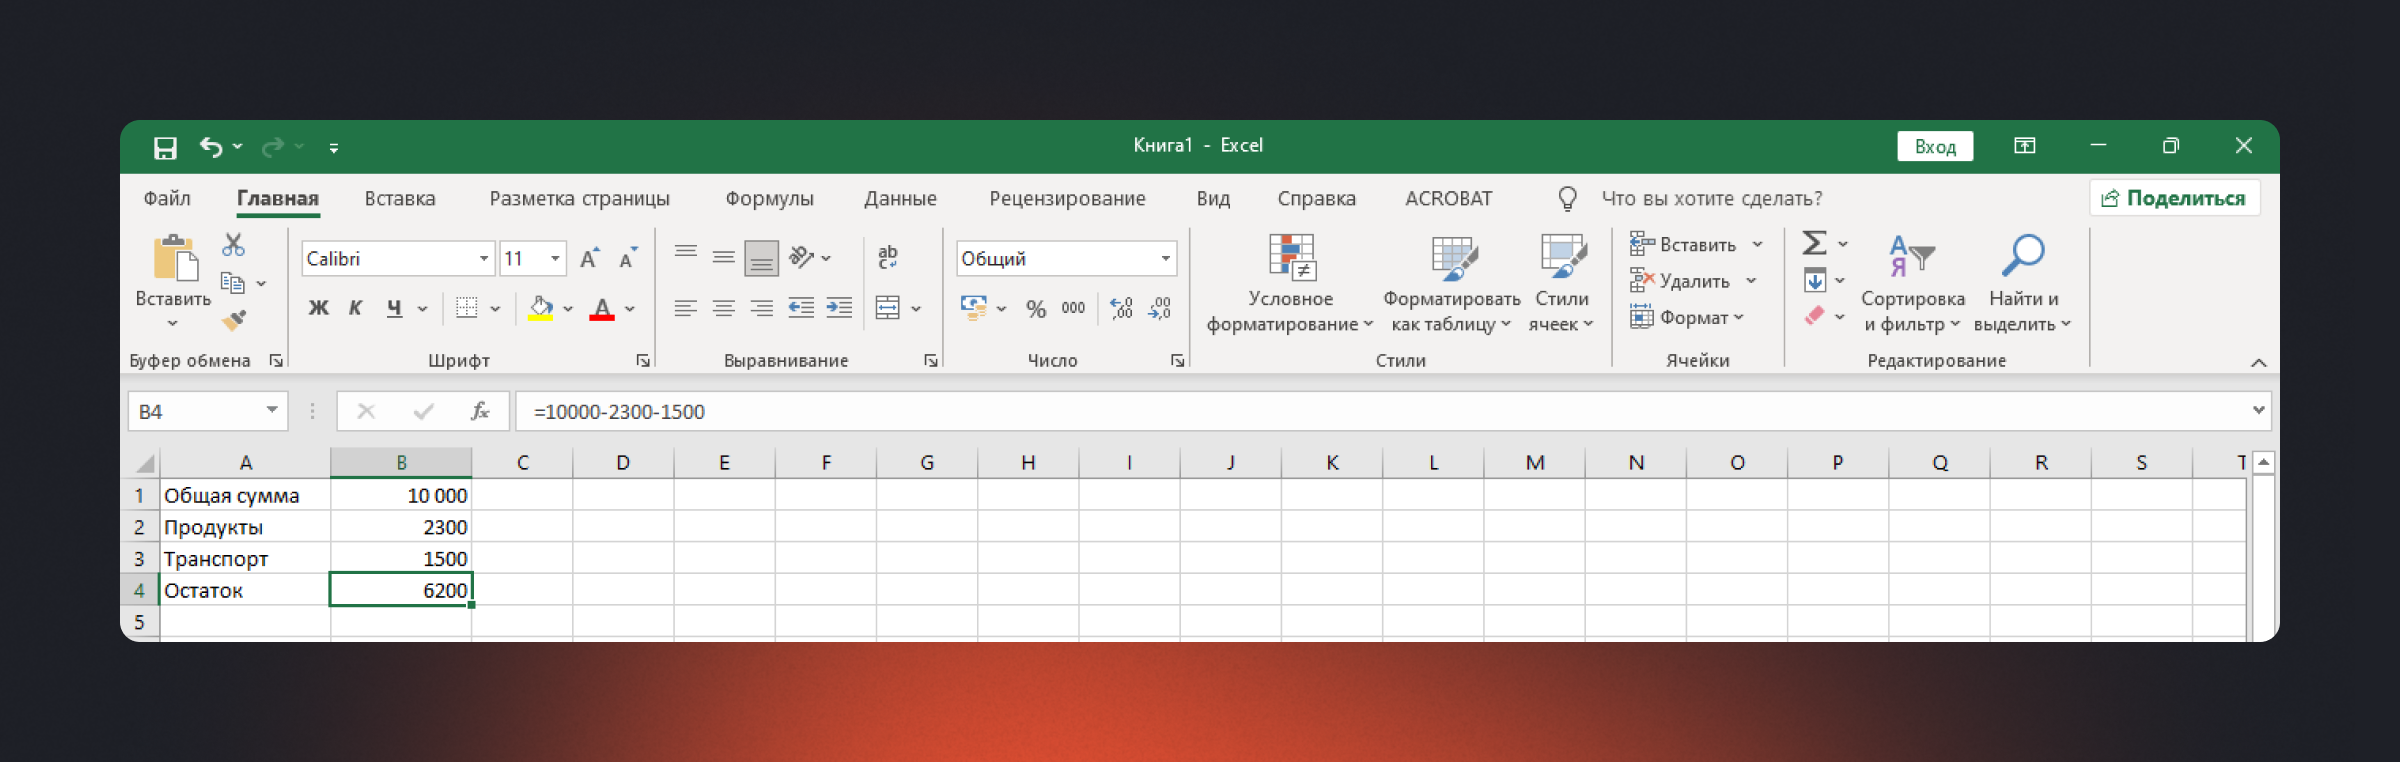2400x762 pixels.
Task: Click the Cut scissors icon
Action: [x=233, y=245]
